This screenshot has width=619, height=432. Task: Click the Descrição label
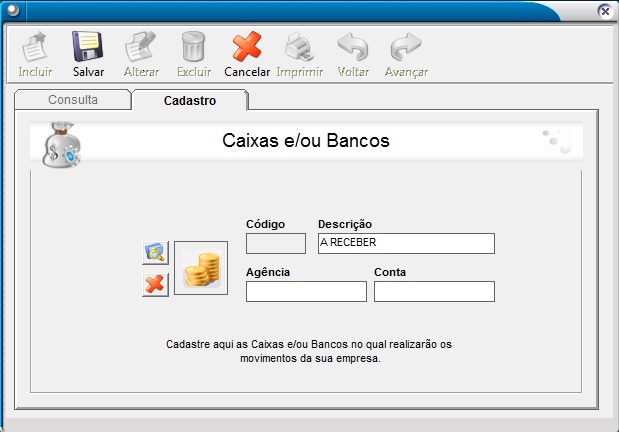(345, 224)
